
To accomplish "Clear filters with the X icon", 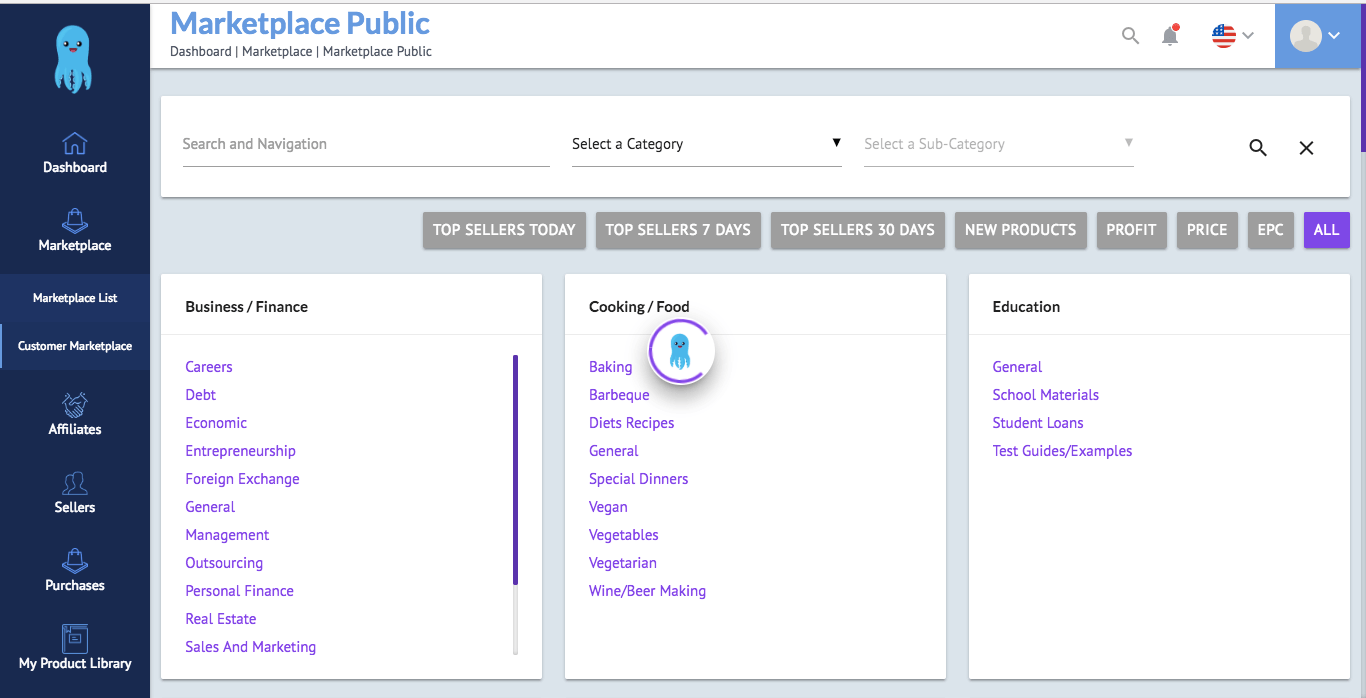I will tap(1306, 148).
